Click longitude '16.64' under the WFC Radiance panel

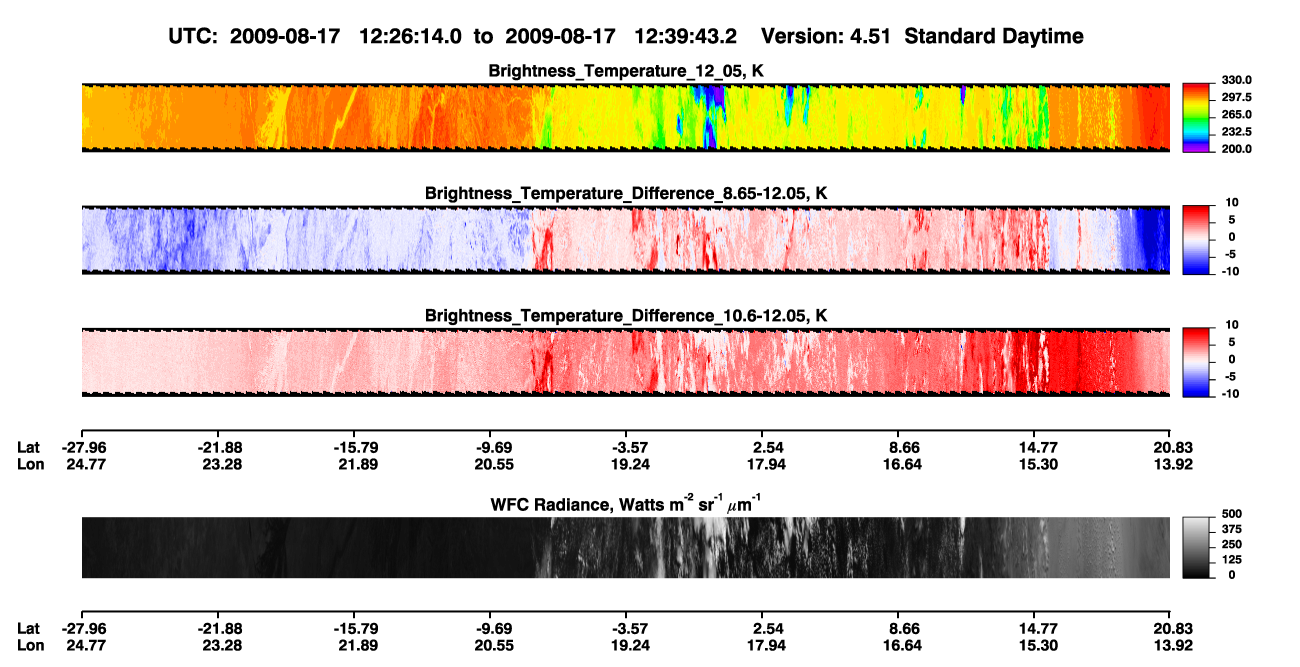tap(903, 644)
